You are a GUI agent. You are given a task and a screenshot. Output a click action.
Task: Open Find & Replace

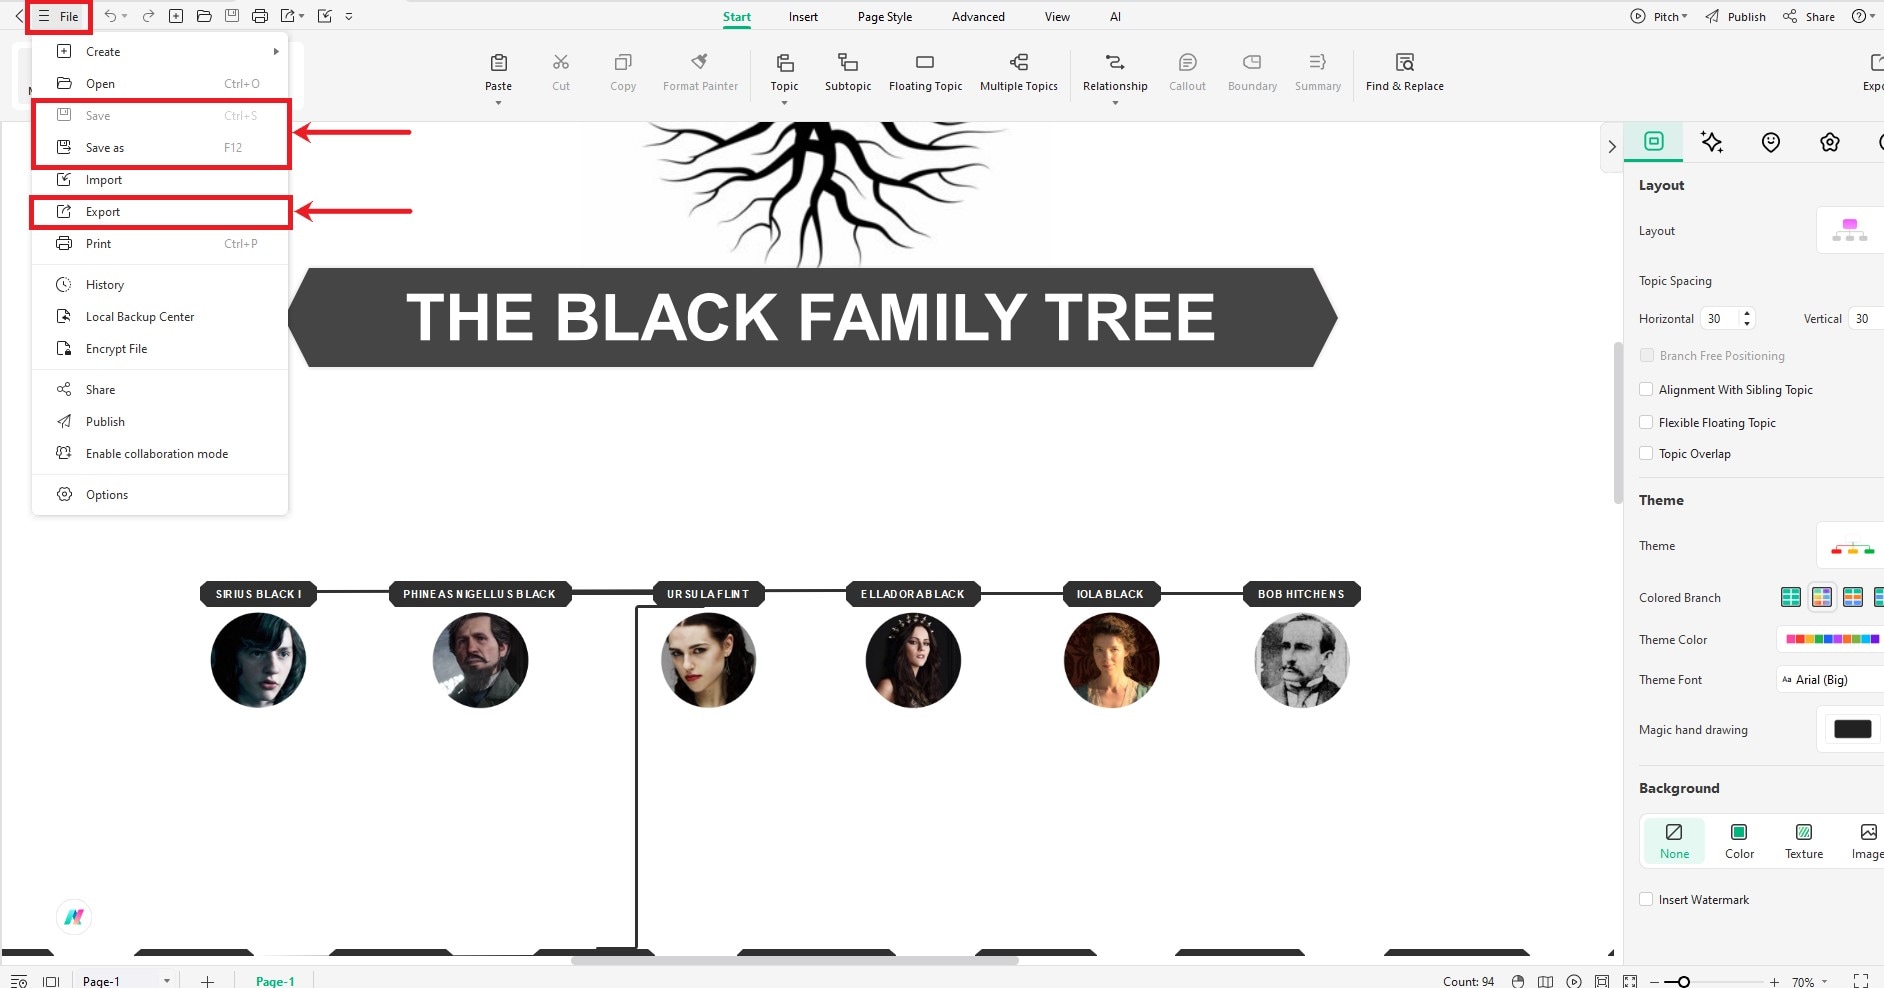1405,72
